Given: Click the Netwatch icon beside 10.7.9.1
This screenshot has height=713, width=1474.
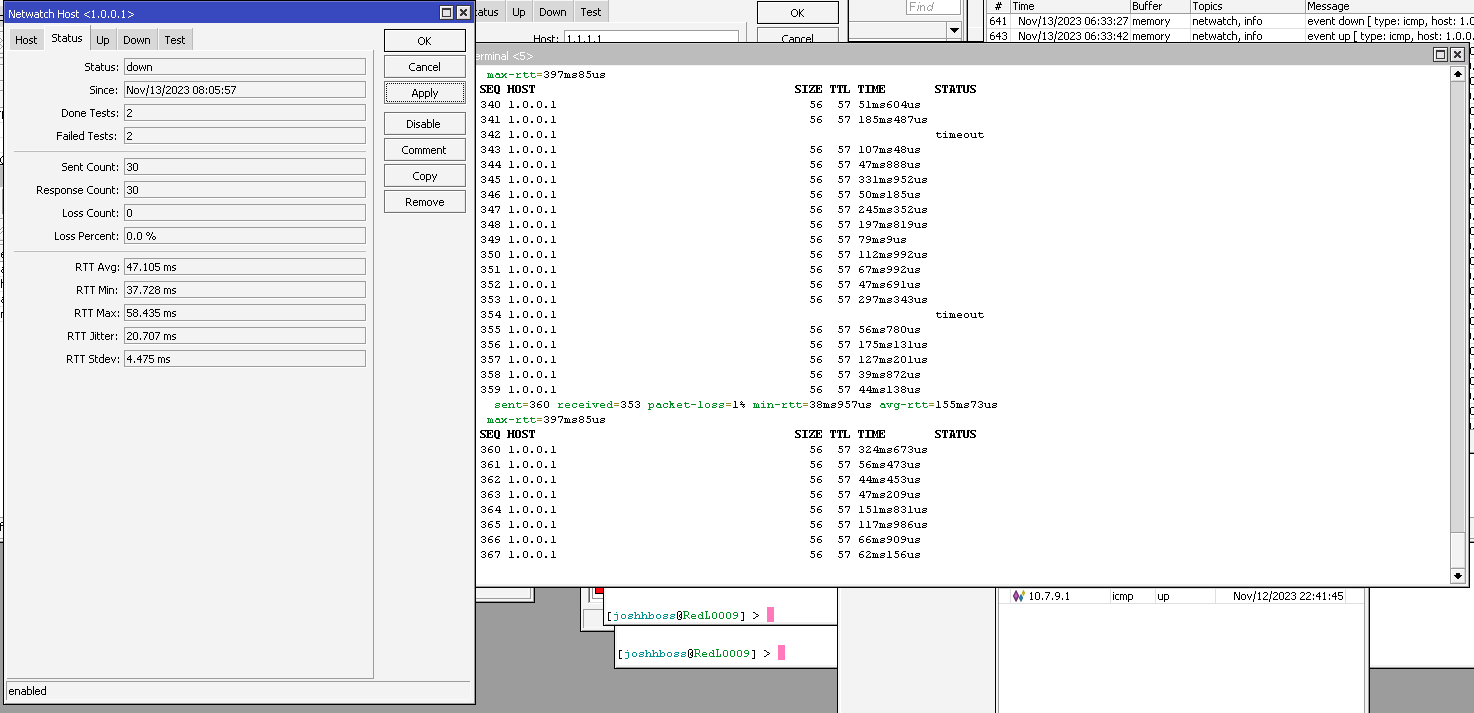Looking at the screenshot, I should click(1019, 595).
